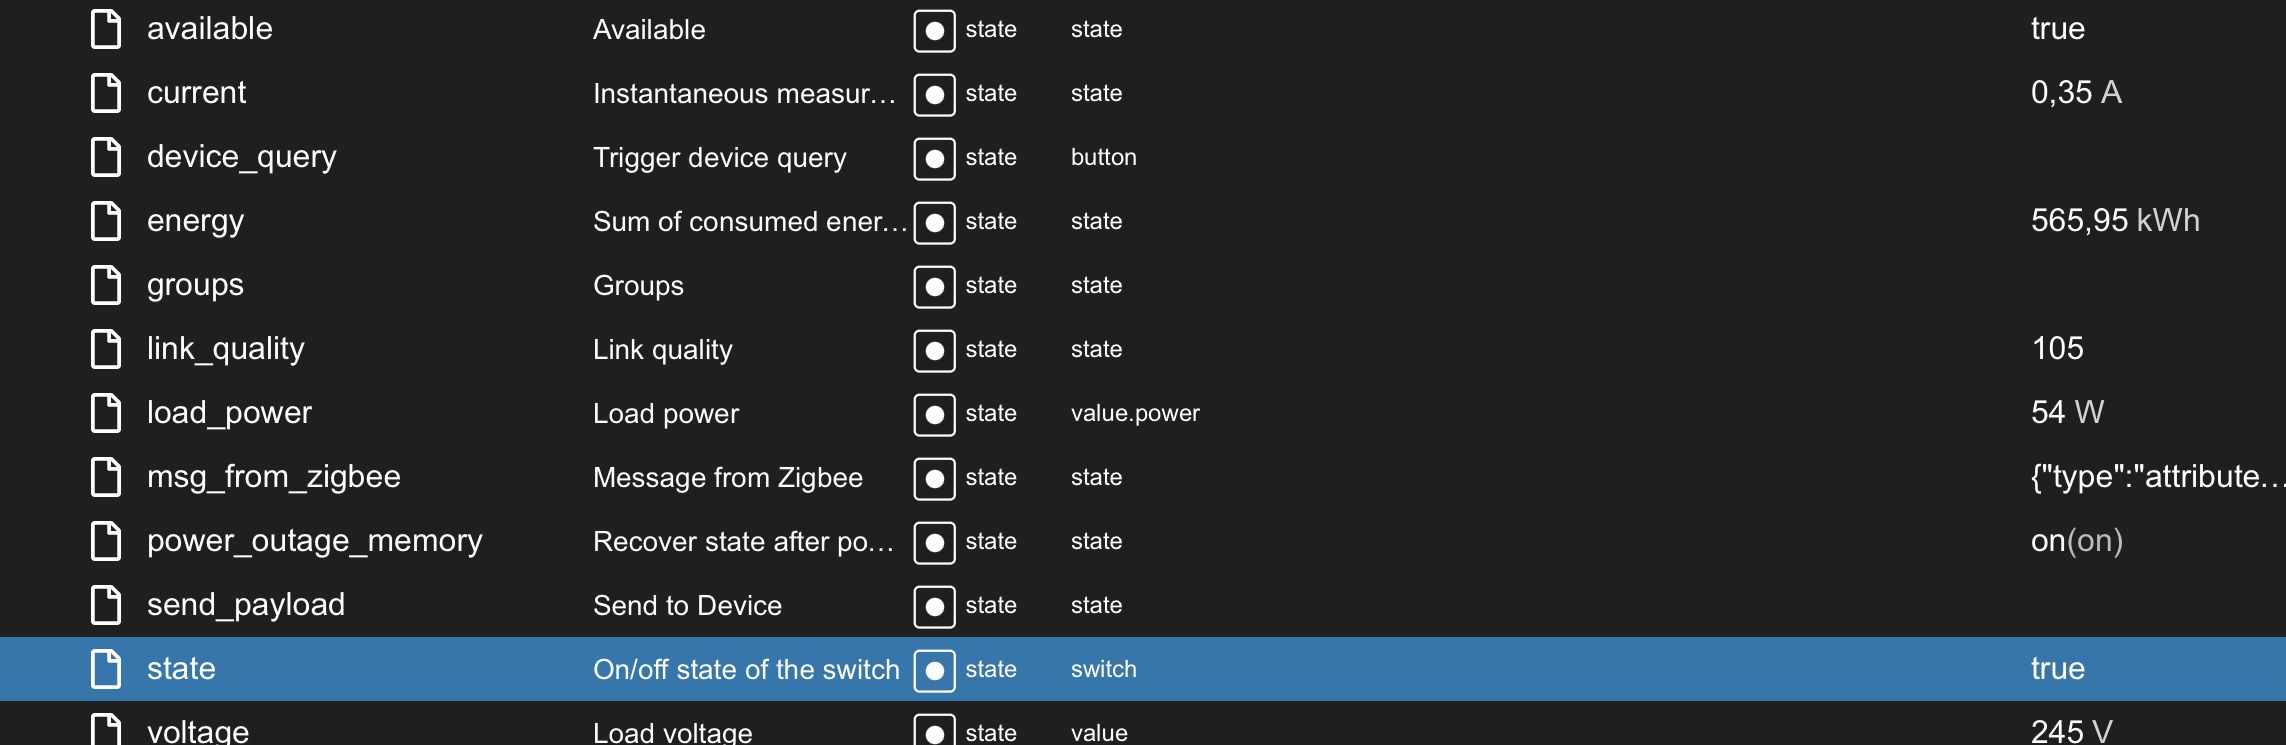Select the power_outage_memory entry
This screenshot has width=2286, height=745.
click(x=314, y=541)
